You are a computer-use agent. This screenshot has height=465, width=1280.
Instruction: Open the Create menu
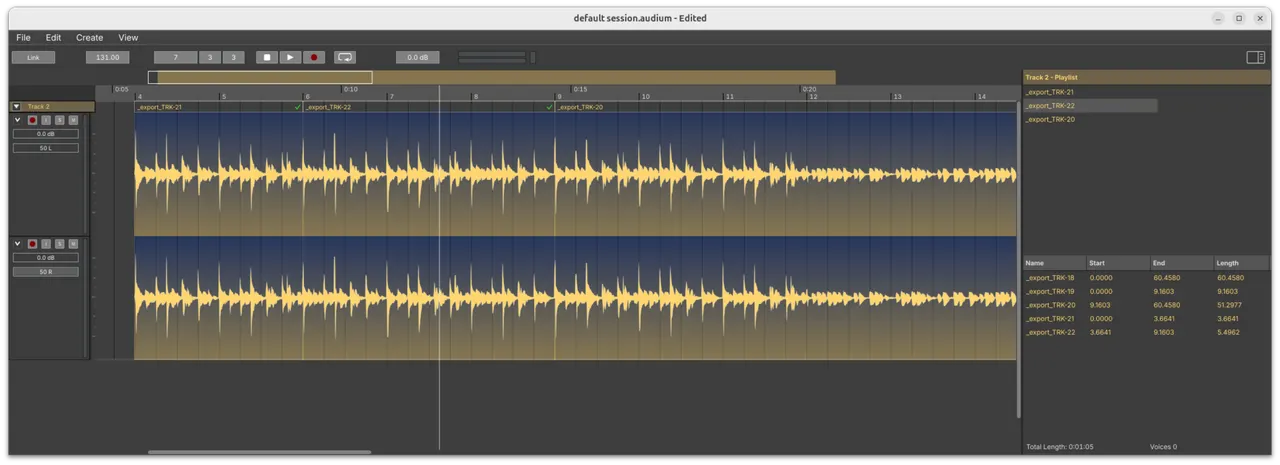(90, 38)
